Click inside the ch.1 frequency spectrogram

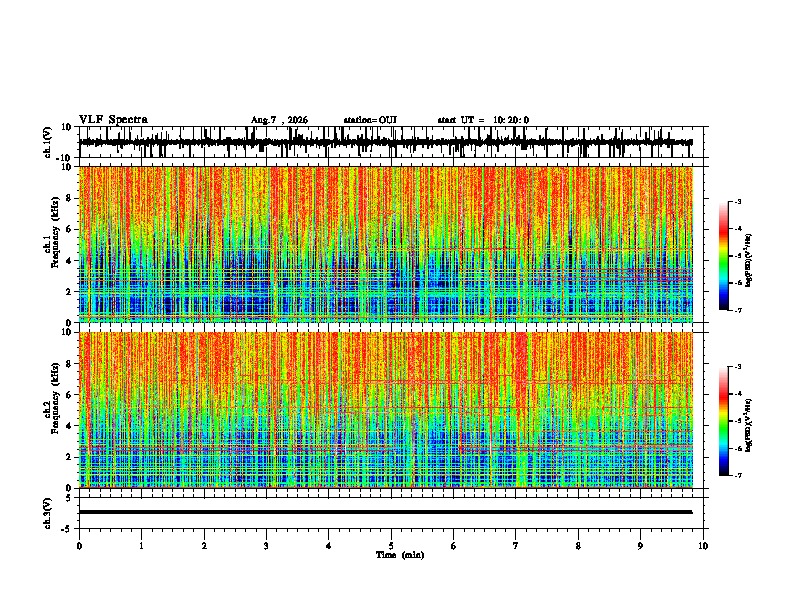coord(386,244)
